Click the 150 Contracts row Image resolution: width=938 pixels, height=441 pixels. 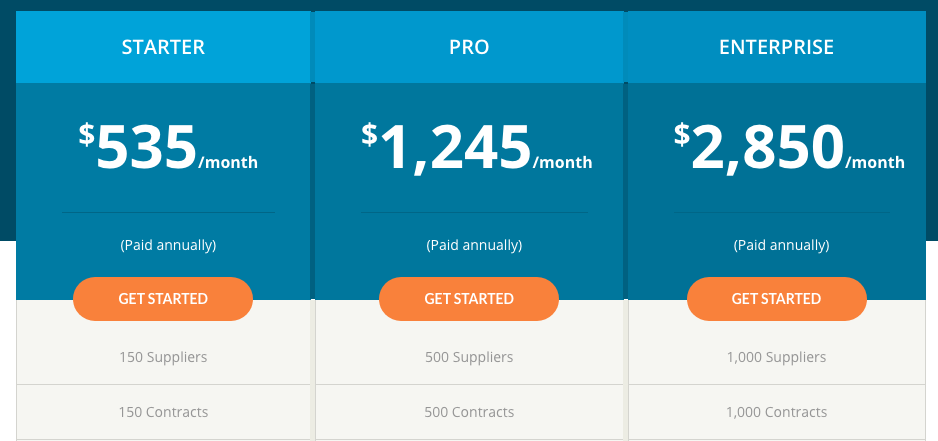163,412
